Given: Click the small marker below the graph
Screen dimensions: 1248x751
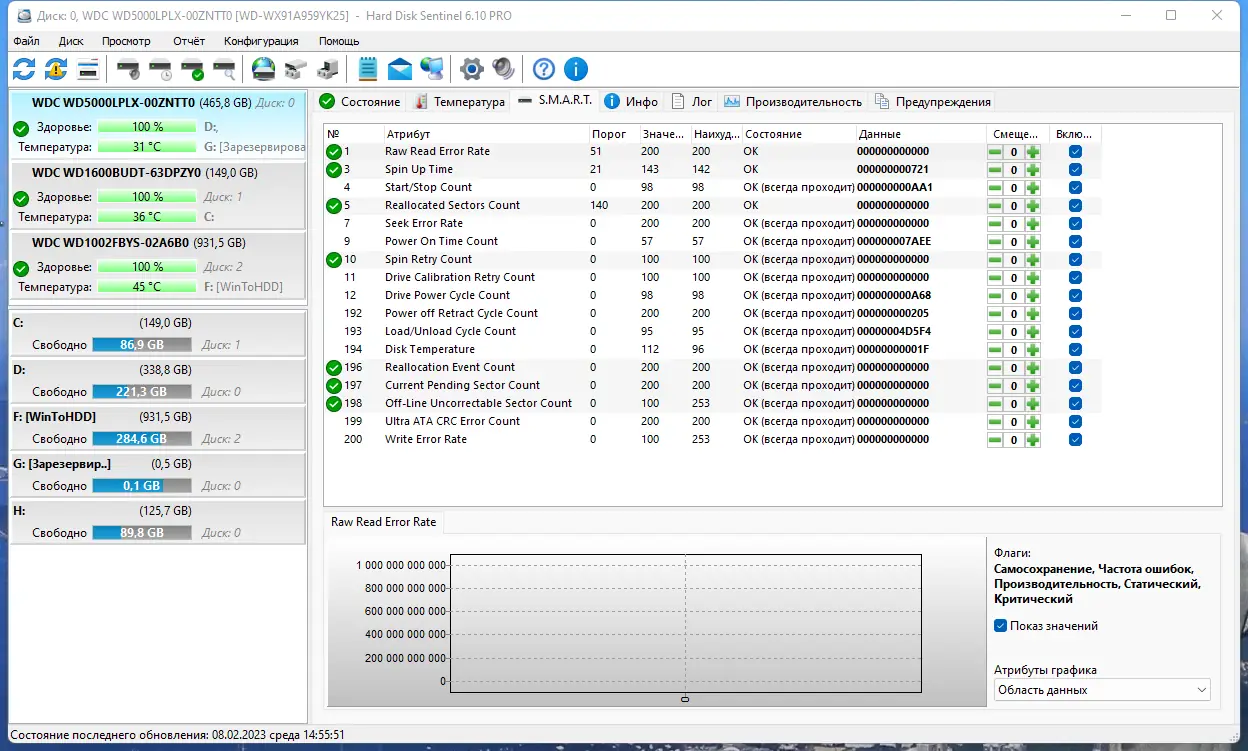Looking at the screenshot, I should coord(685,699).
